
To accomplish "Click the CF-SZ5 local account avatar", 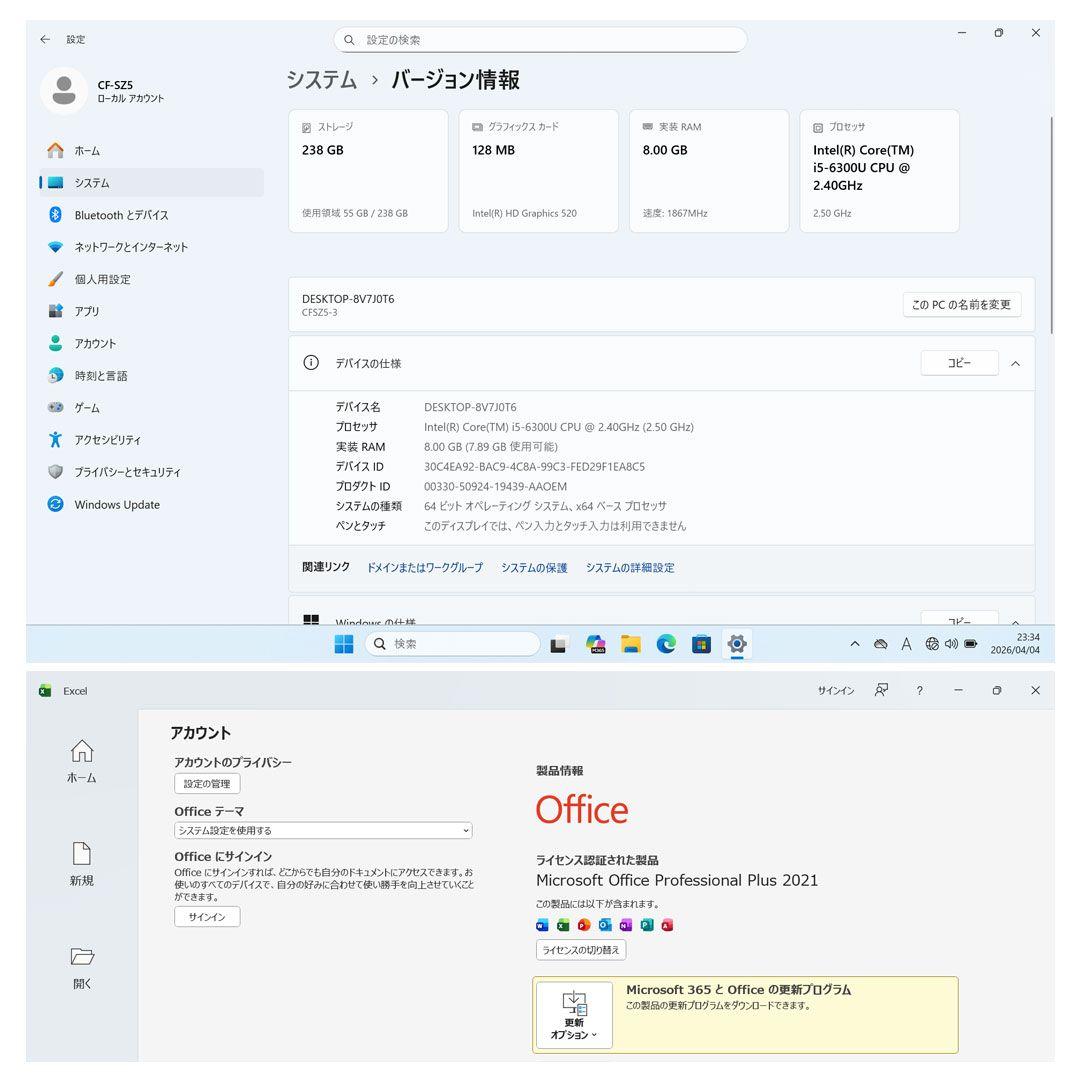I will coord(64,90).
